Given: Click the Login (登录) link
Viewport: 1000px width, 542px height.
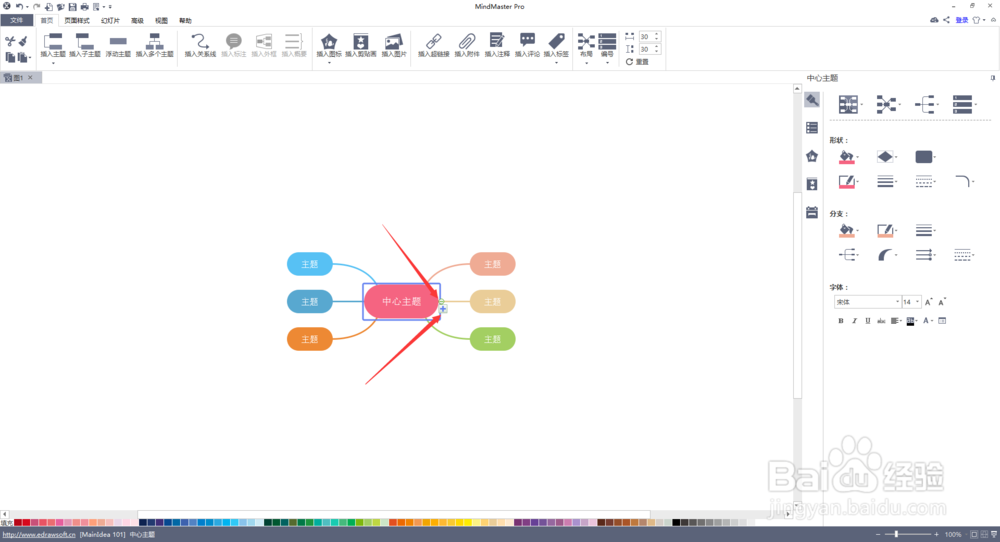Looking at the screenshot, I should pos(962,20).
